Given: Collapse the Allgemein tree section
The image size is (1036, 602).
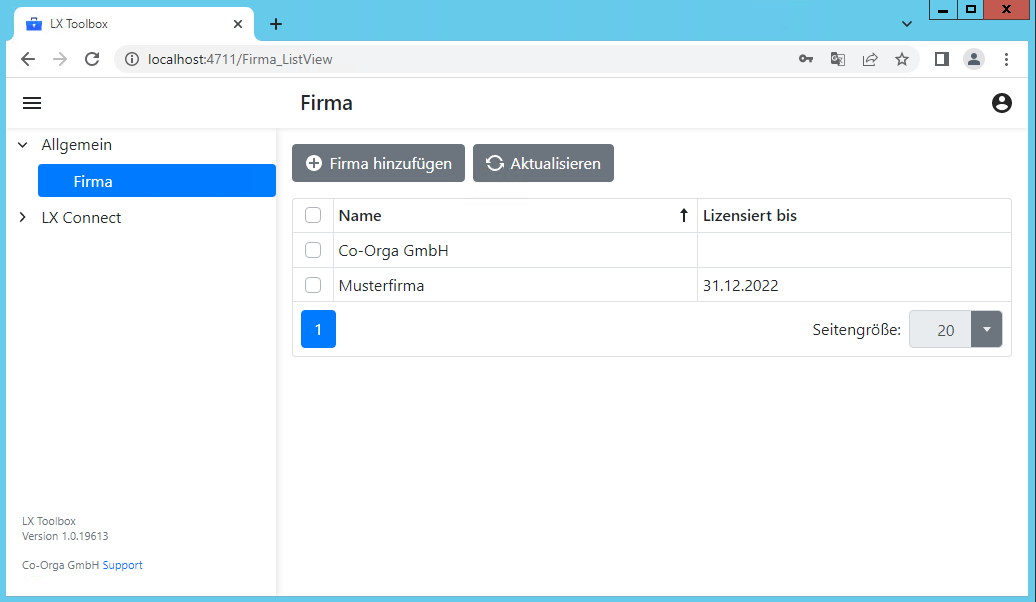Looking at the screenshot, I should coord(23,145).
